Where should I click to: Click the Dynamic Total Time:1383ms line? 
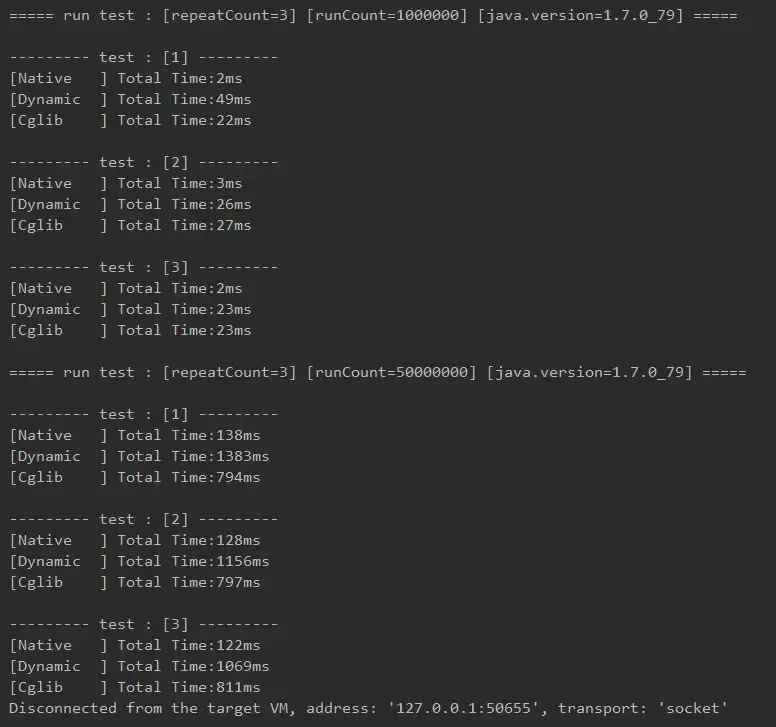click(x=140, y=456)
